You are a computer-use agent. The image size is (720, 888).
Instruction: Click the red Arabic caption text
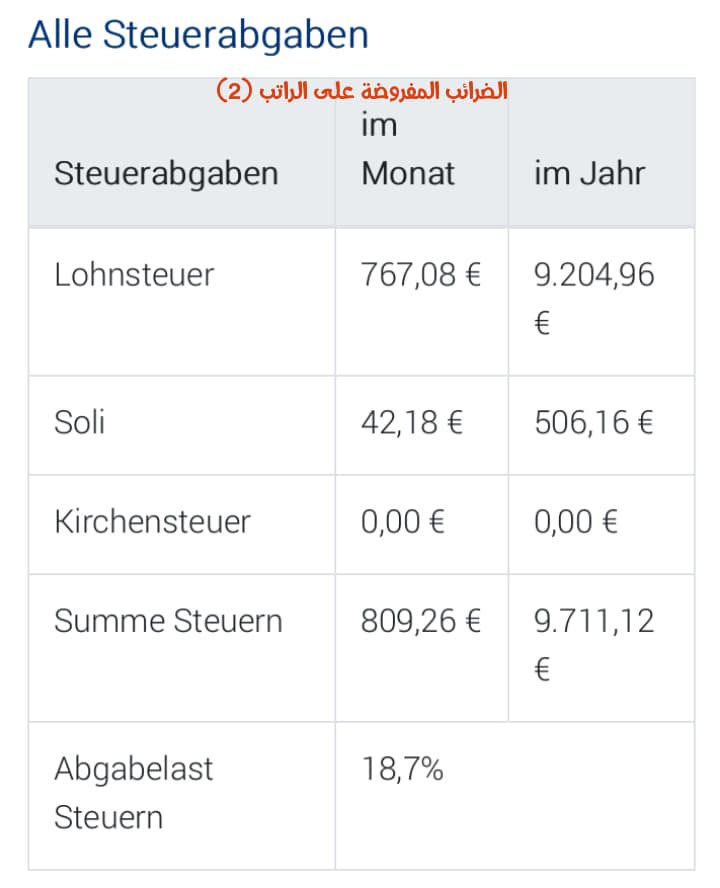362,91
